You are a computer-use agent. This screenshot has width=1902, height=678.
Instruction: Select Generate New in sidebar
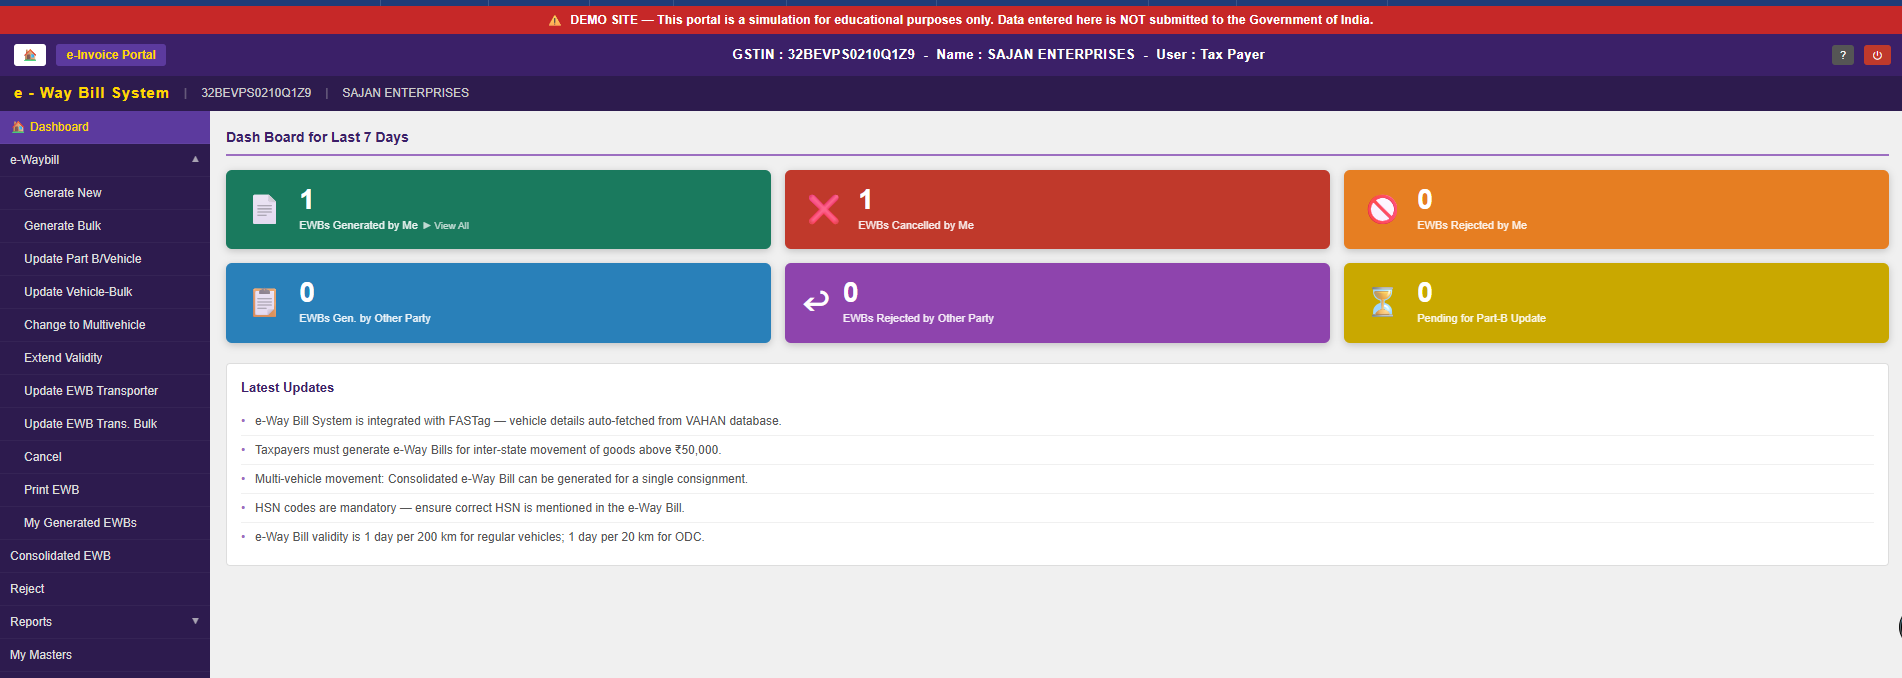pyautogui.click(x=105, y=193)
